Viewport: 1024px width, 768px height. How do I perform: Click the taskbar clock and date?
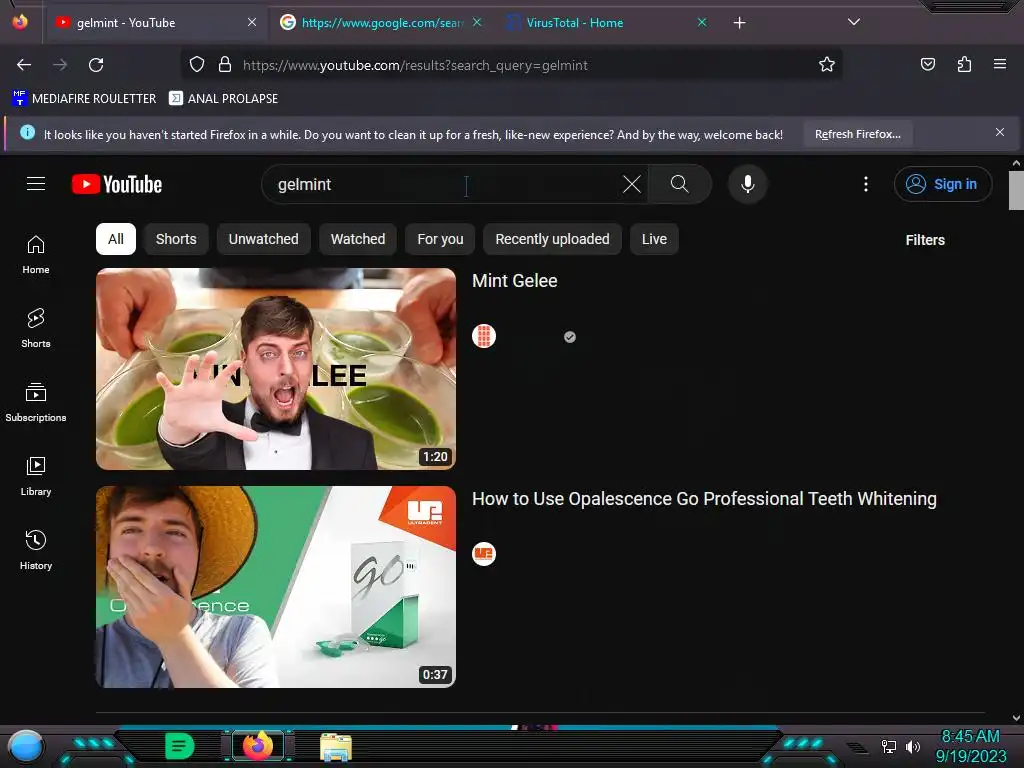coord(970,746)
